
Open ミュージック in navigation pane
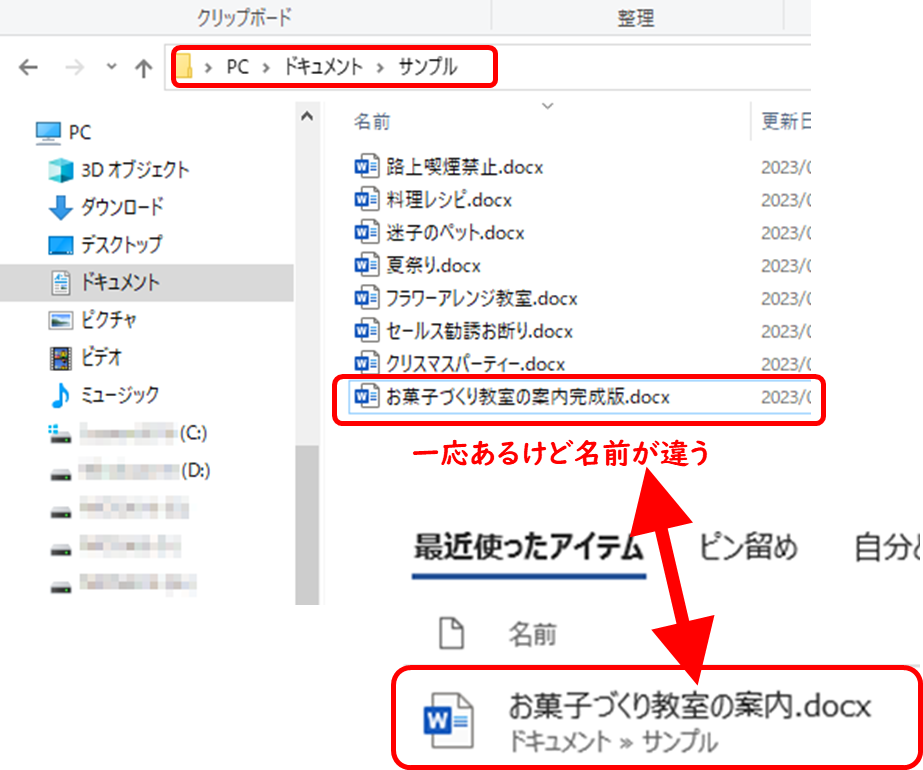pyautogui.click(x=120, y=395)
